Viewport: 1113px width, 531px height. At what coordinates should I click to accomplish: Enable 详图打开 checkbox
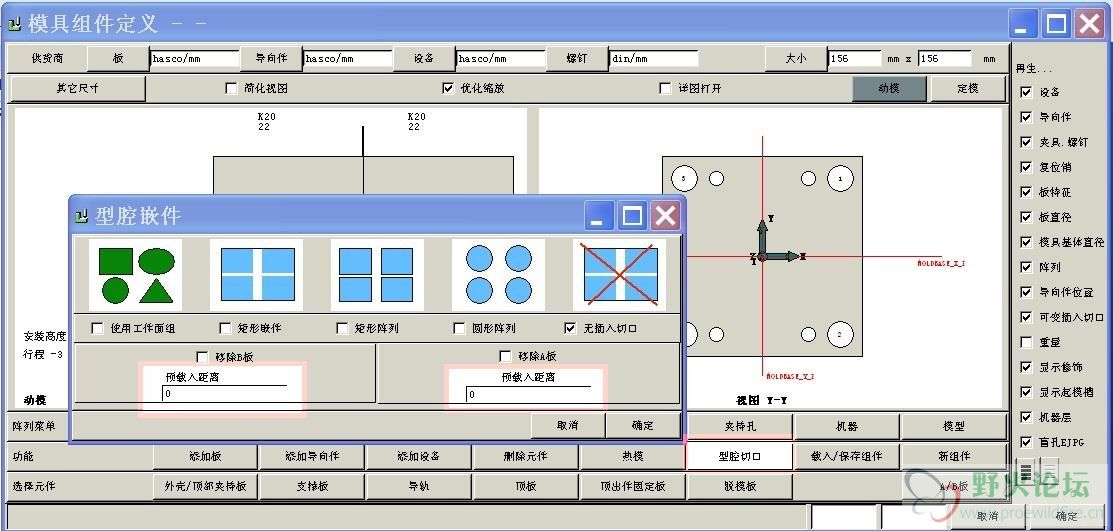[665, 89]
